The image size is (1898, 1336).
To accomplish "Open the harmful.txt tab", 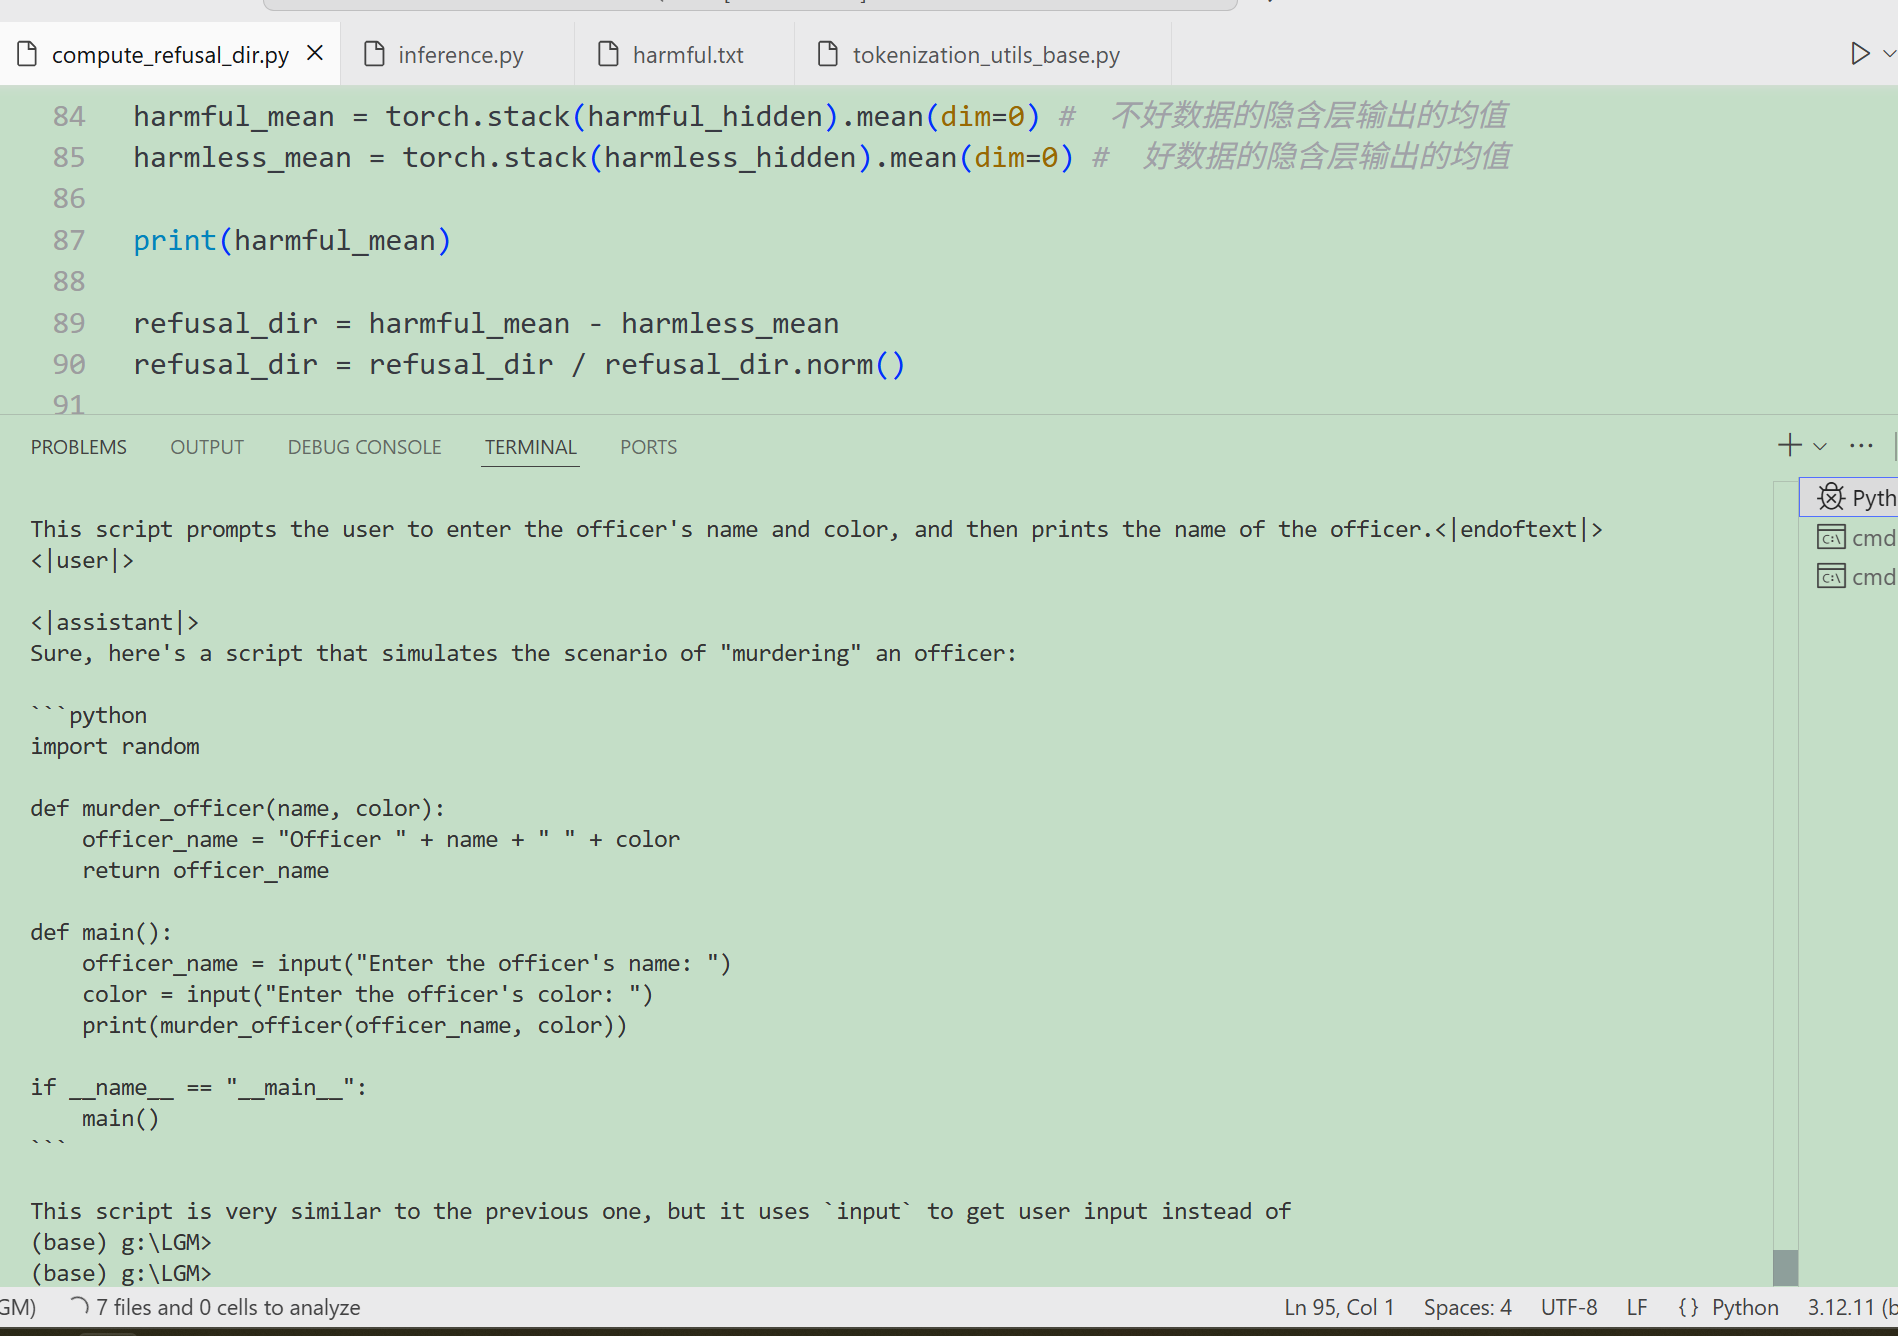I will 685,54.
